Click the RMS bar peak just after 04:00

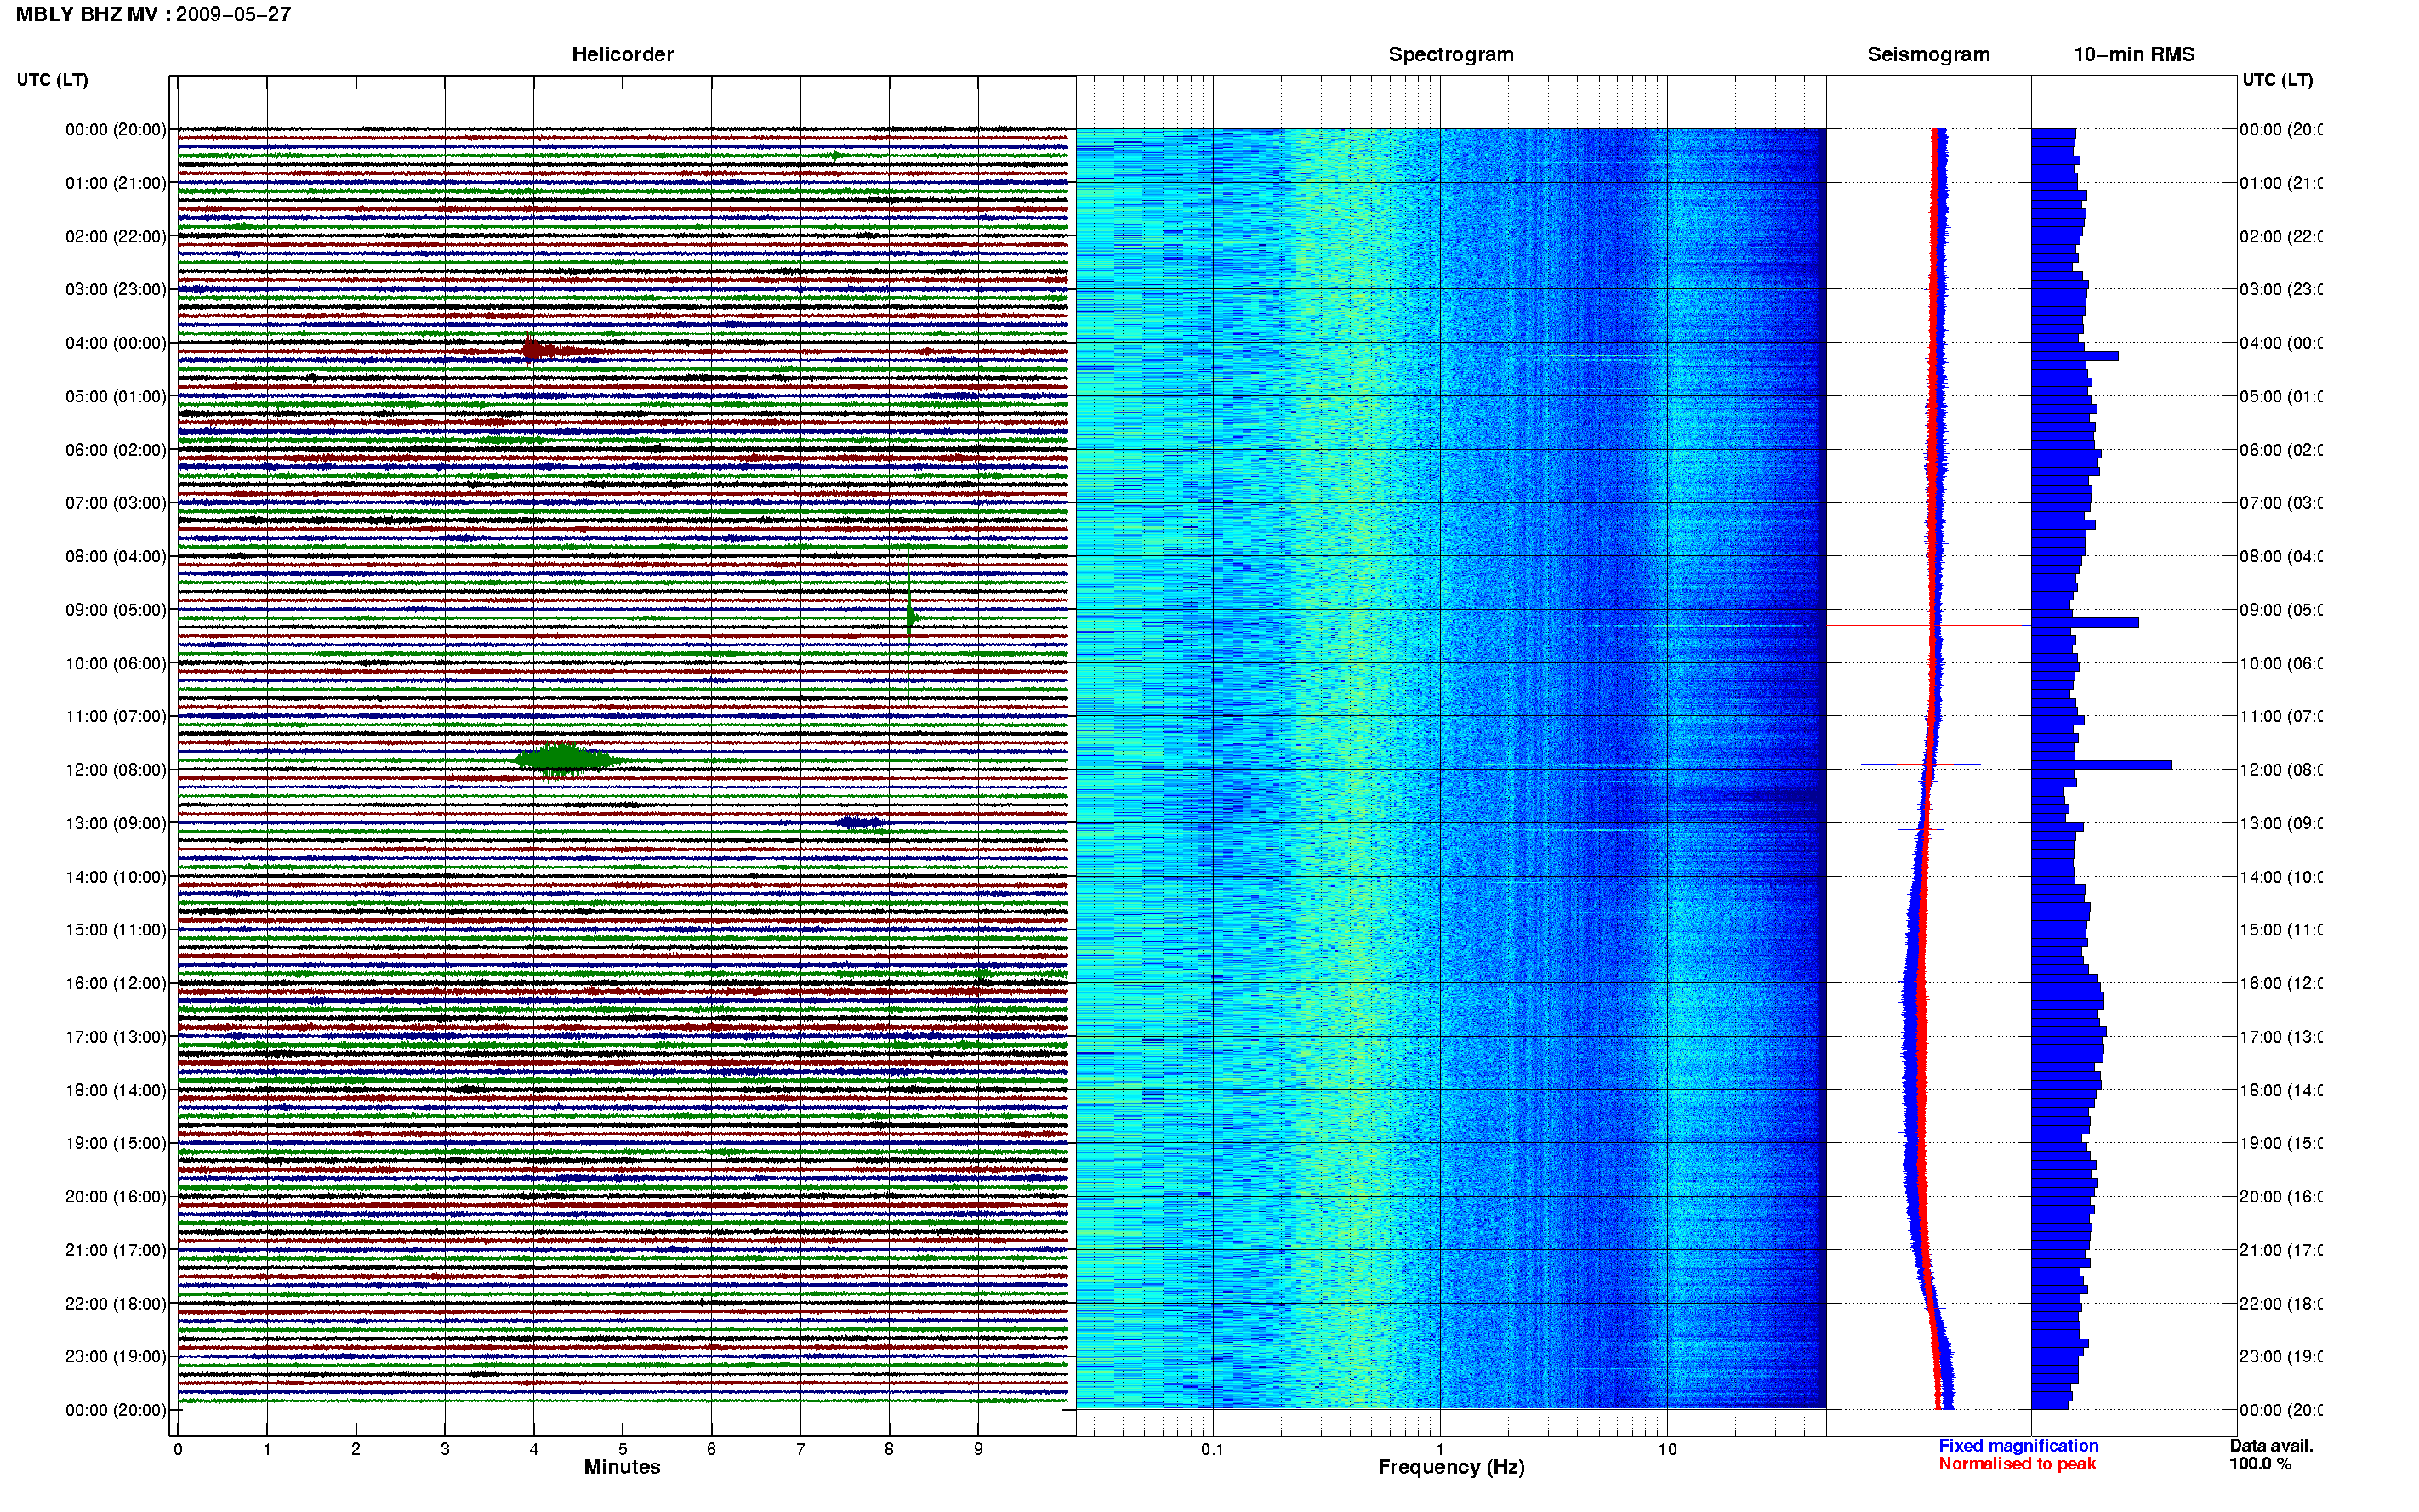tap(2075, 355)
